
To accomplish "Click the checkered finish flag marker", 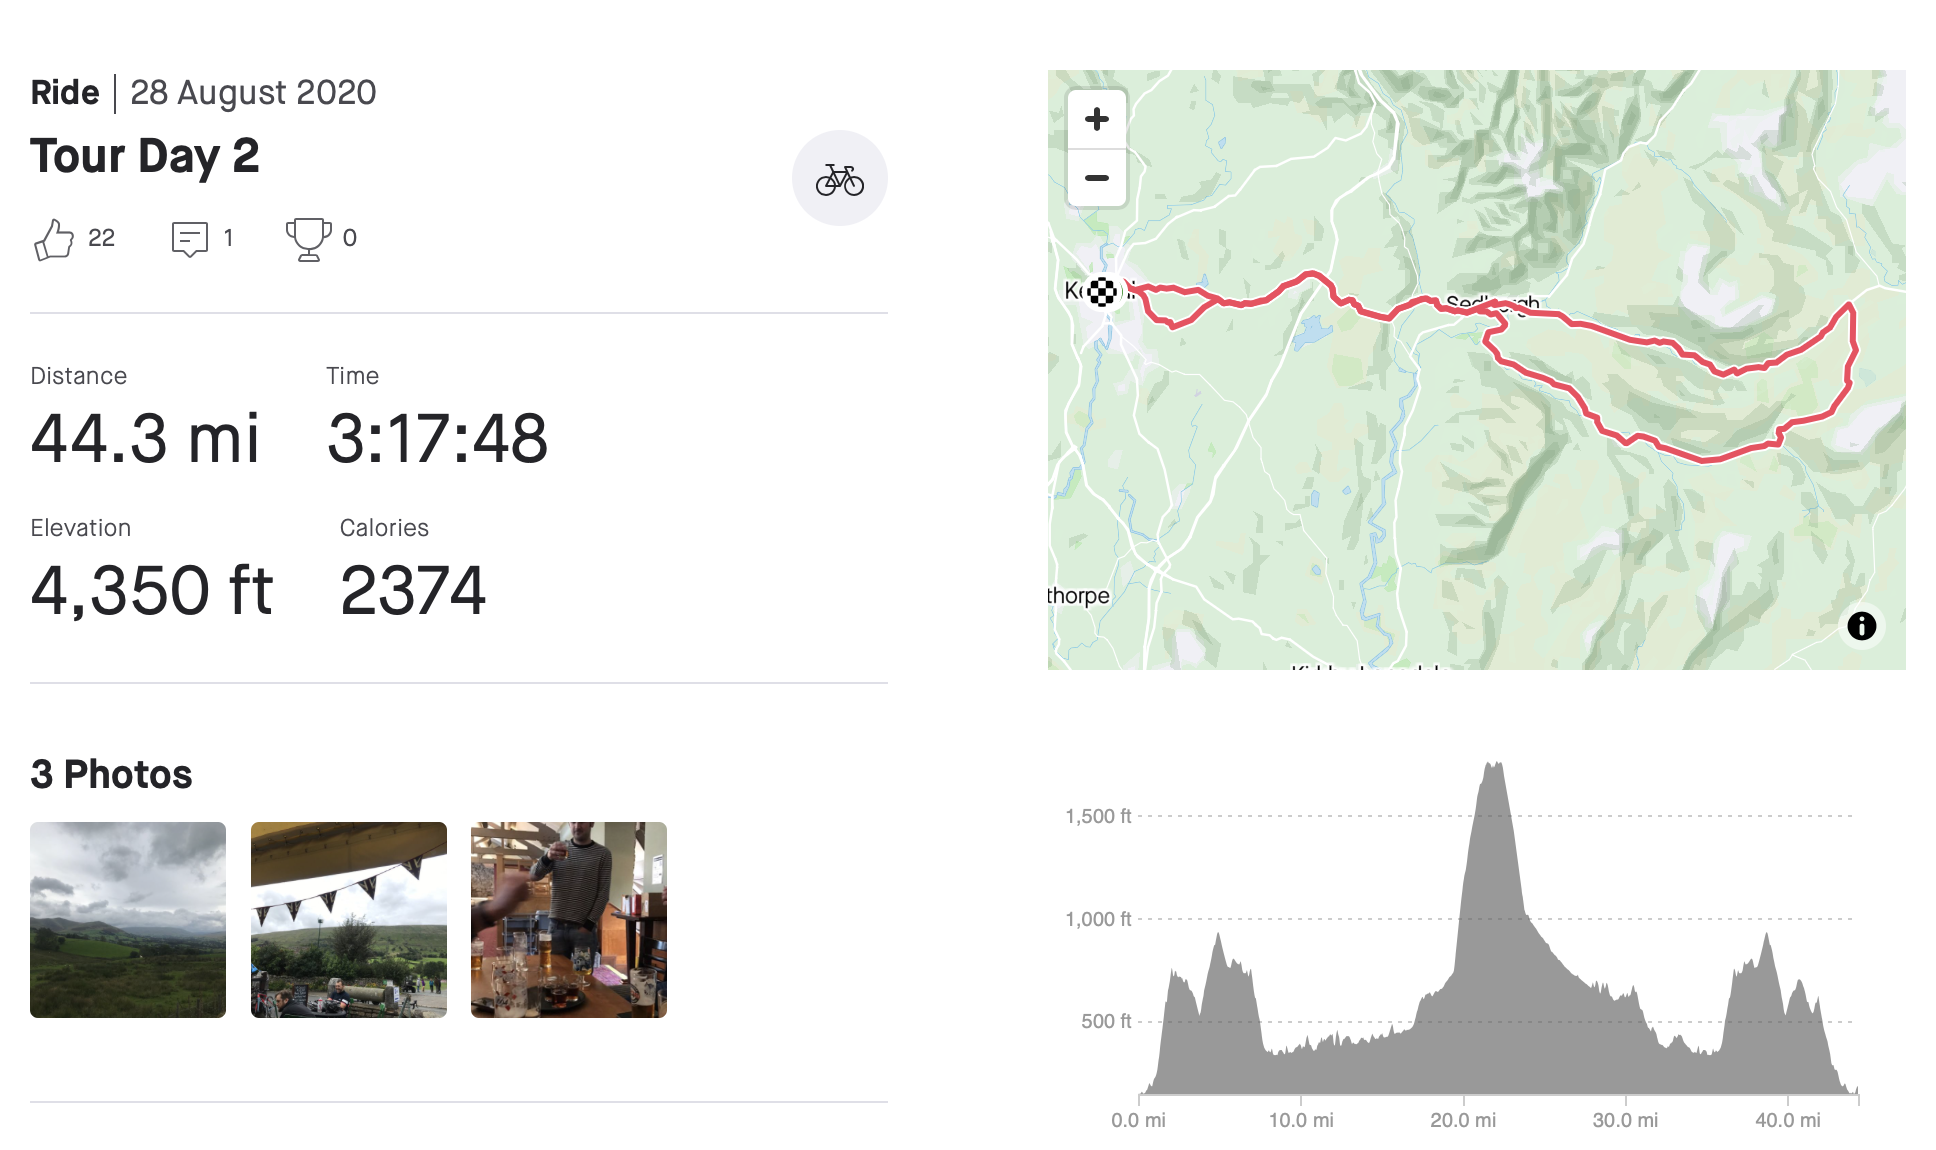I will click(1102, 291).
